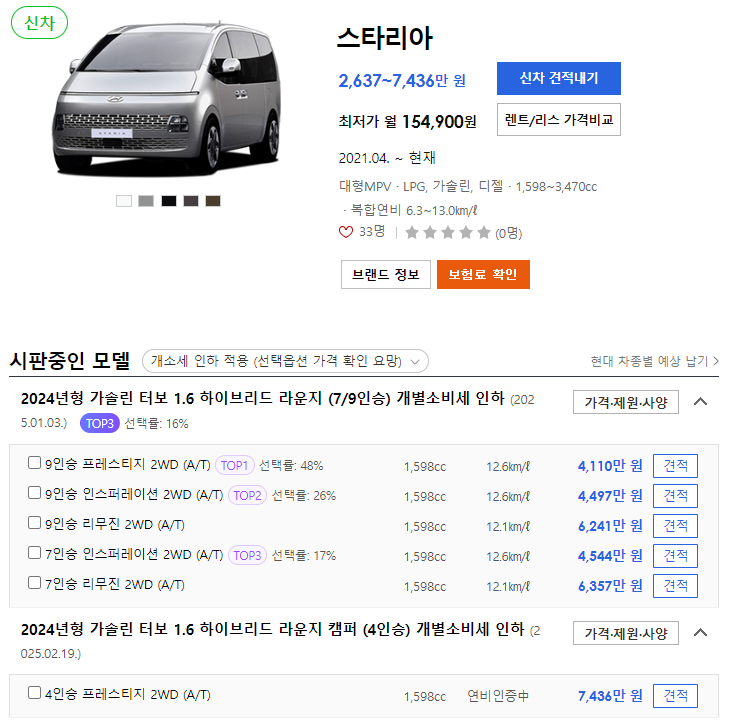This screenshot has height=724, width=730.
Task: Click the TOP2 badge on the 9인승 인스퍼레이션 row
Action: coord(247,495)
